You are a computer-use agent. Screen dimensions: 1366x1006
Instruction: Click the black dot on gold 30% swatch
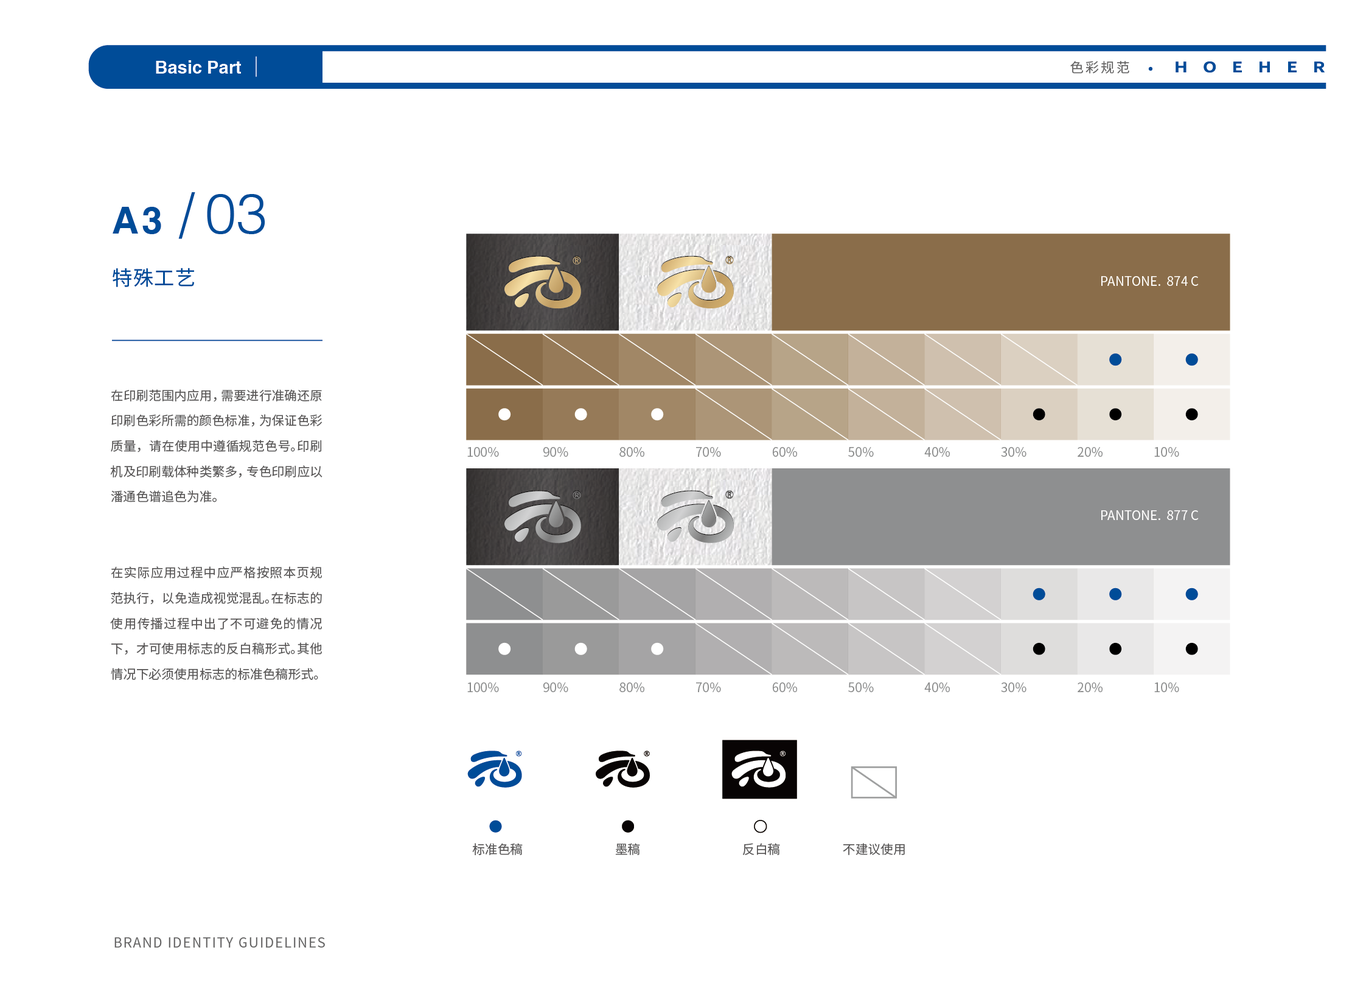[x=1039, y=414]
